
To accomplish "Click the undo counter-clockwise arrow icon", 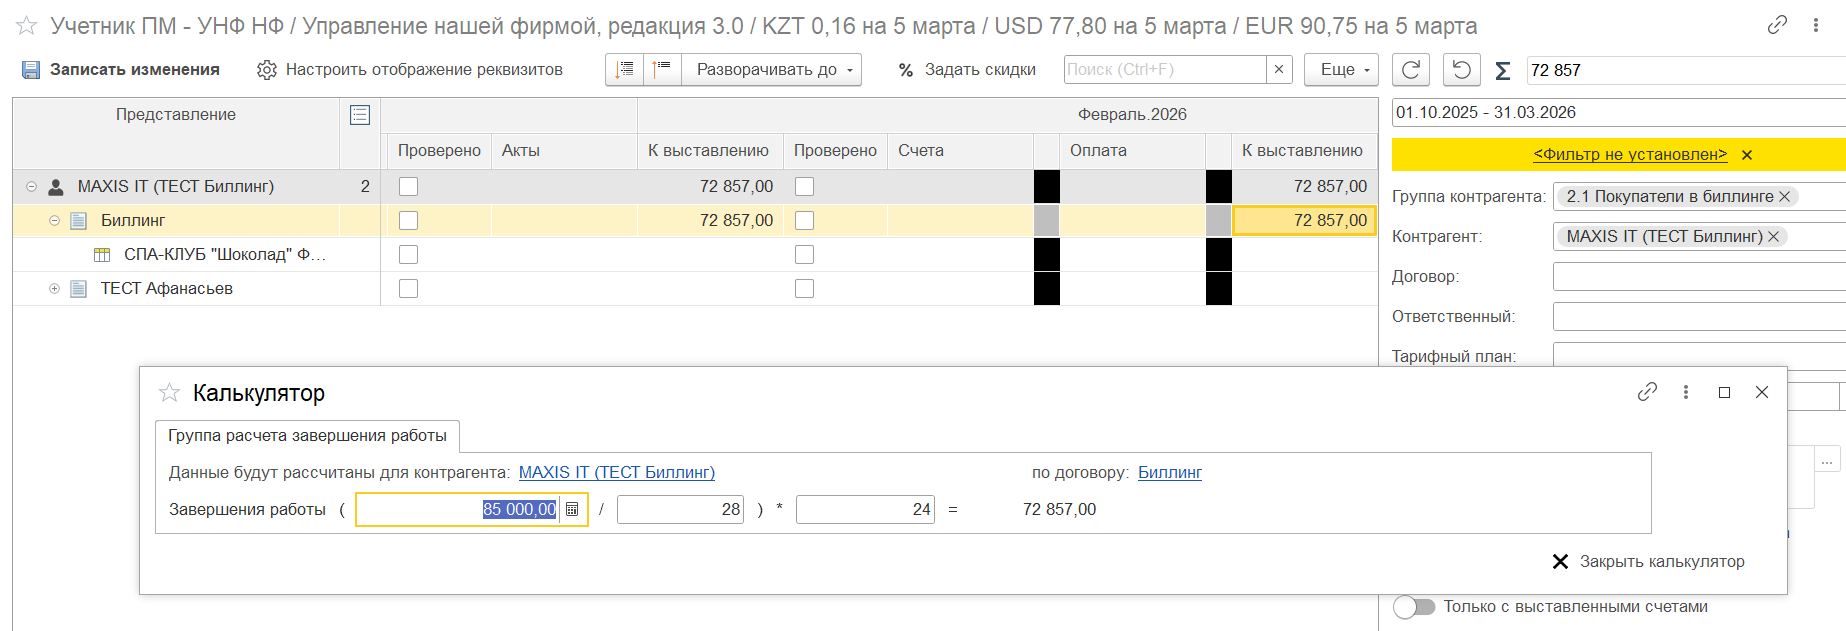I will [1461, 70].
